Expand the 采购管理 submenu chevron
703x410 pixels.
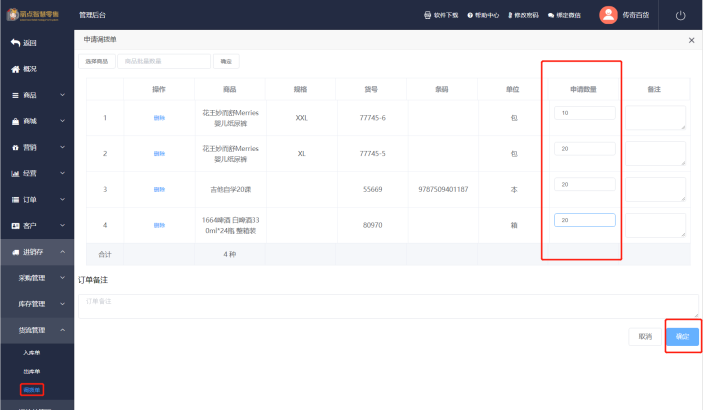pos(62,278)
